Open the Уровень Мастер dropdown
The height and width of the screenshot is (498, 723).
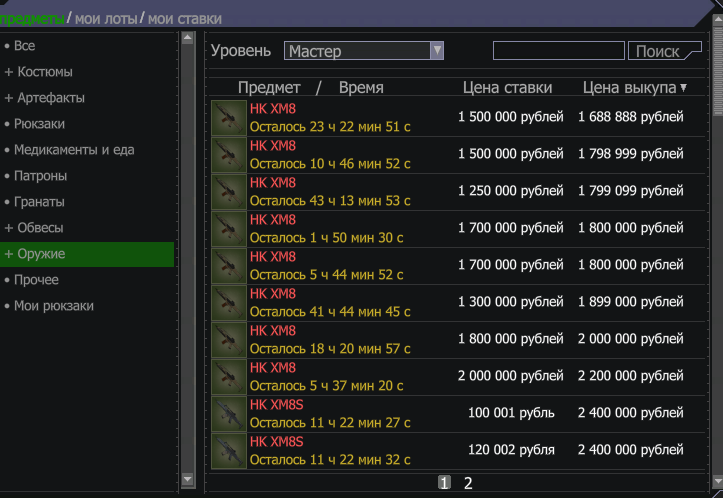[364, 51]
